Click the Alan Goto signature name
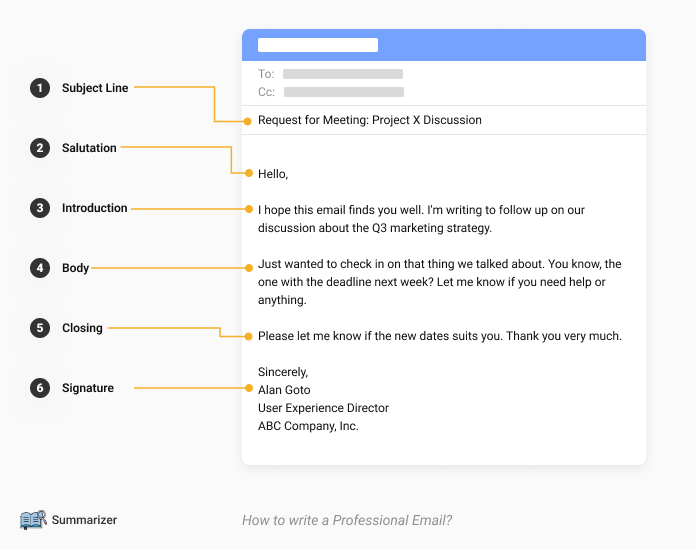696x550 pixels. (x=284, y=390)
